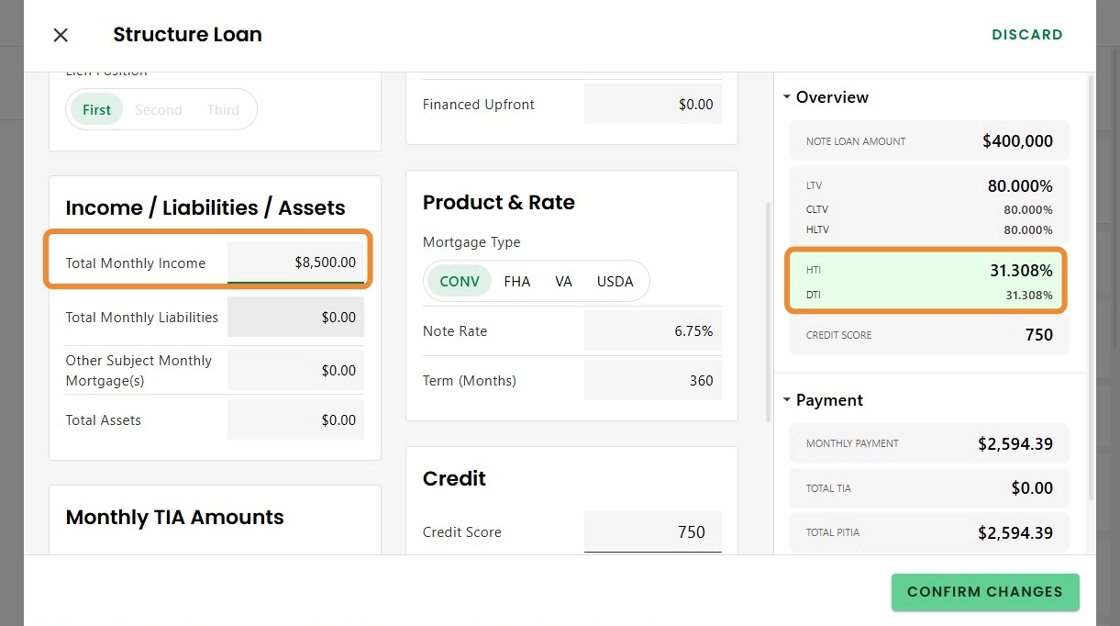Edit Other Subject Monthly Mortgage(s) amount
The image size is (1120, 626).
[x=296, y=370]
